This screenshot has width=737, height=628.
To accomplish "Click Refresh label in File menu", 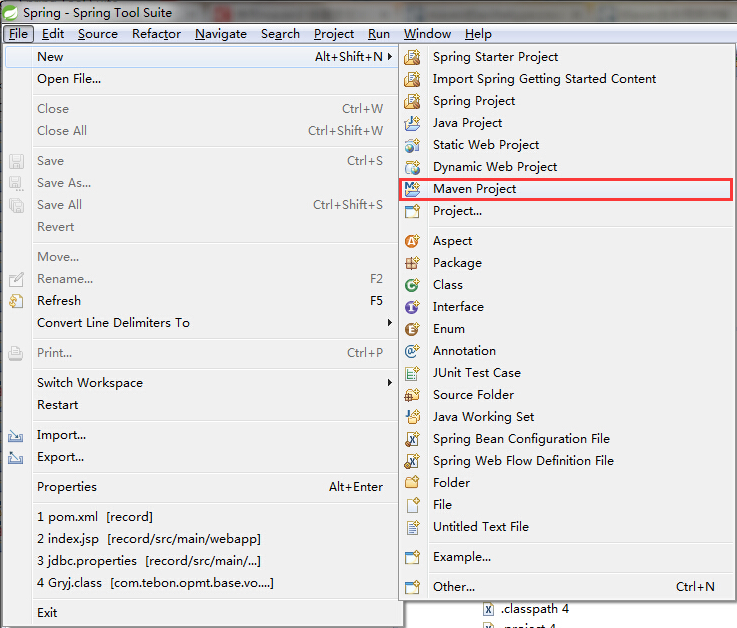I will click(59, 301).
